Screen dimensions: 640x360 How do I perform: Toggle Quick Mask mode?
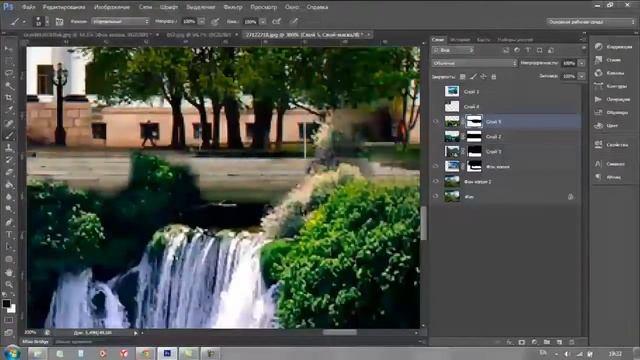pyautogui.click(x=9, y=321)
